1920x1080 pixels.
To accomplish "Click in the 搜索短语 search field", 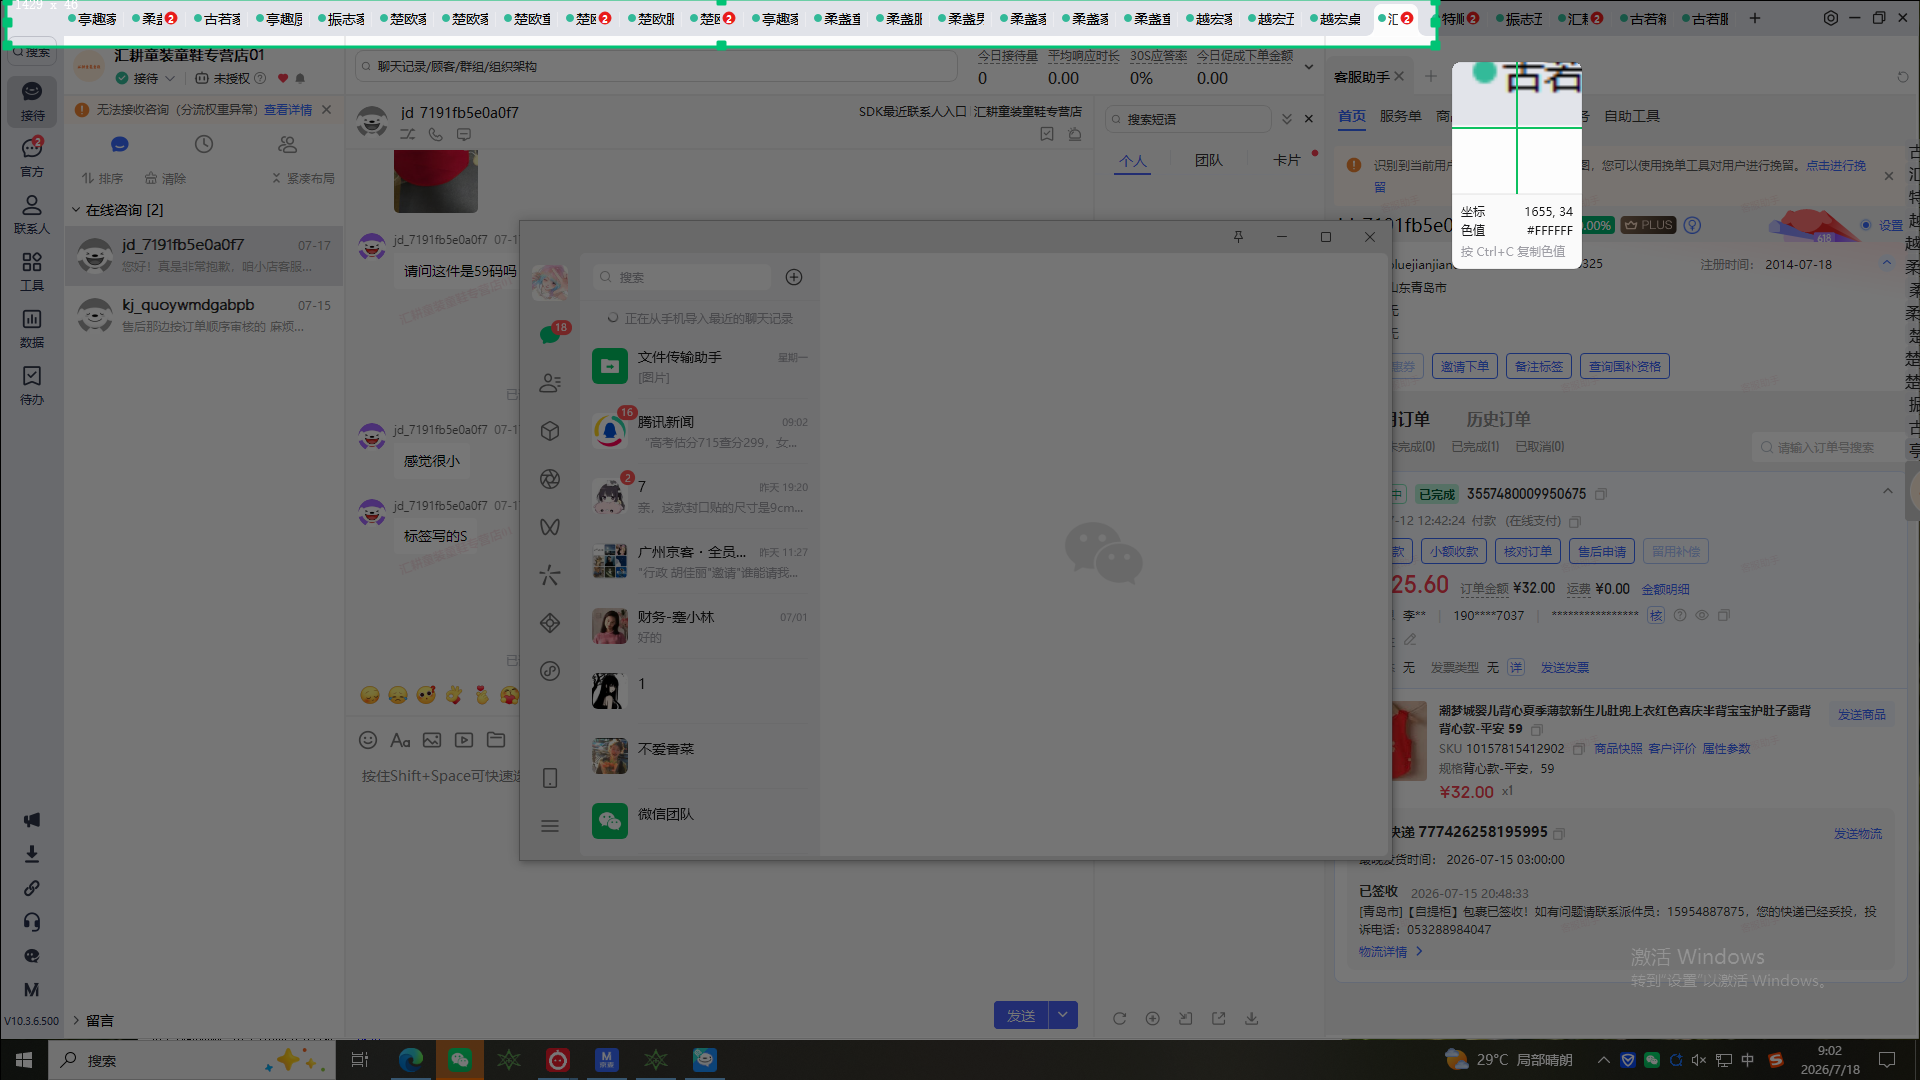I will tap(1188, 119).
